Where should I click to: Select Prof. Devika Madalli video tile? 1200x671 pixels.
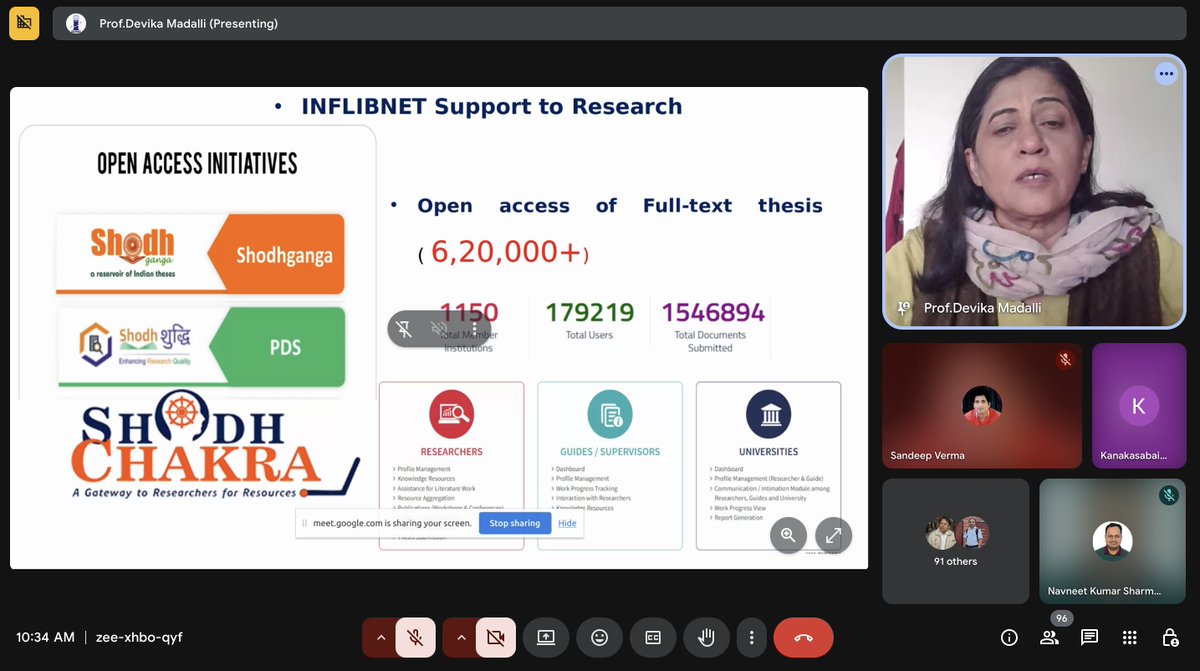pyautogui.click(x=1034, y=191)
